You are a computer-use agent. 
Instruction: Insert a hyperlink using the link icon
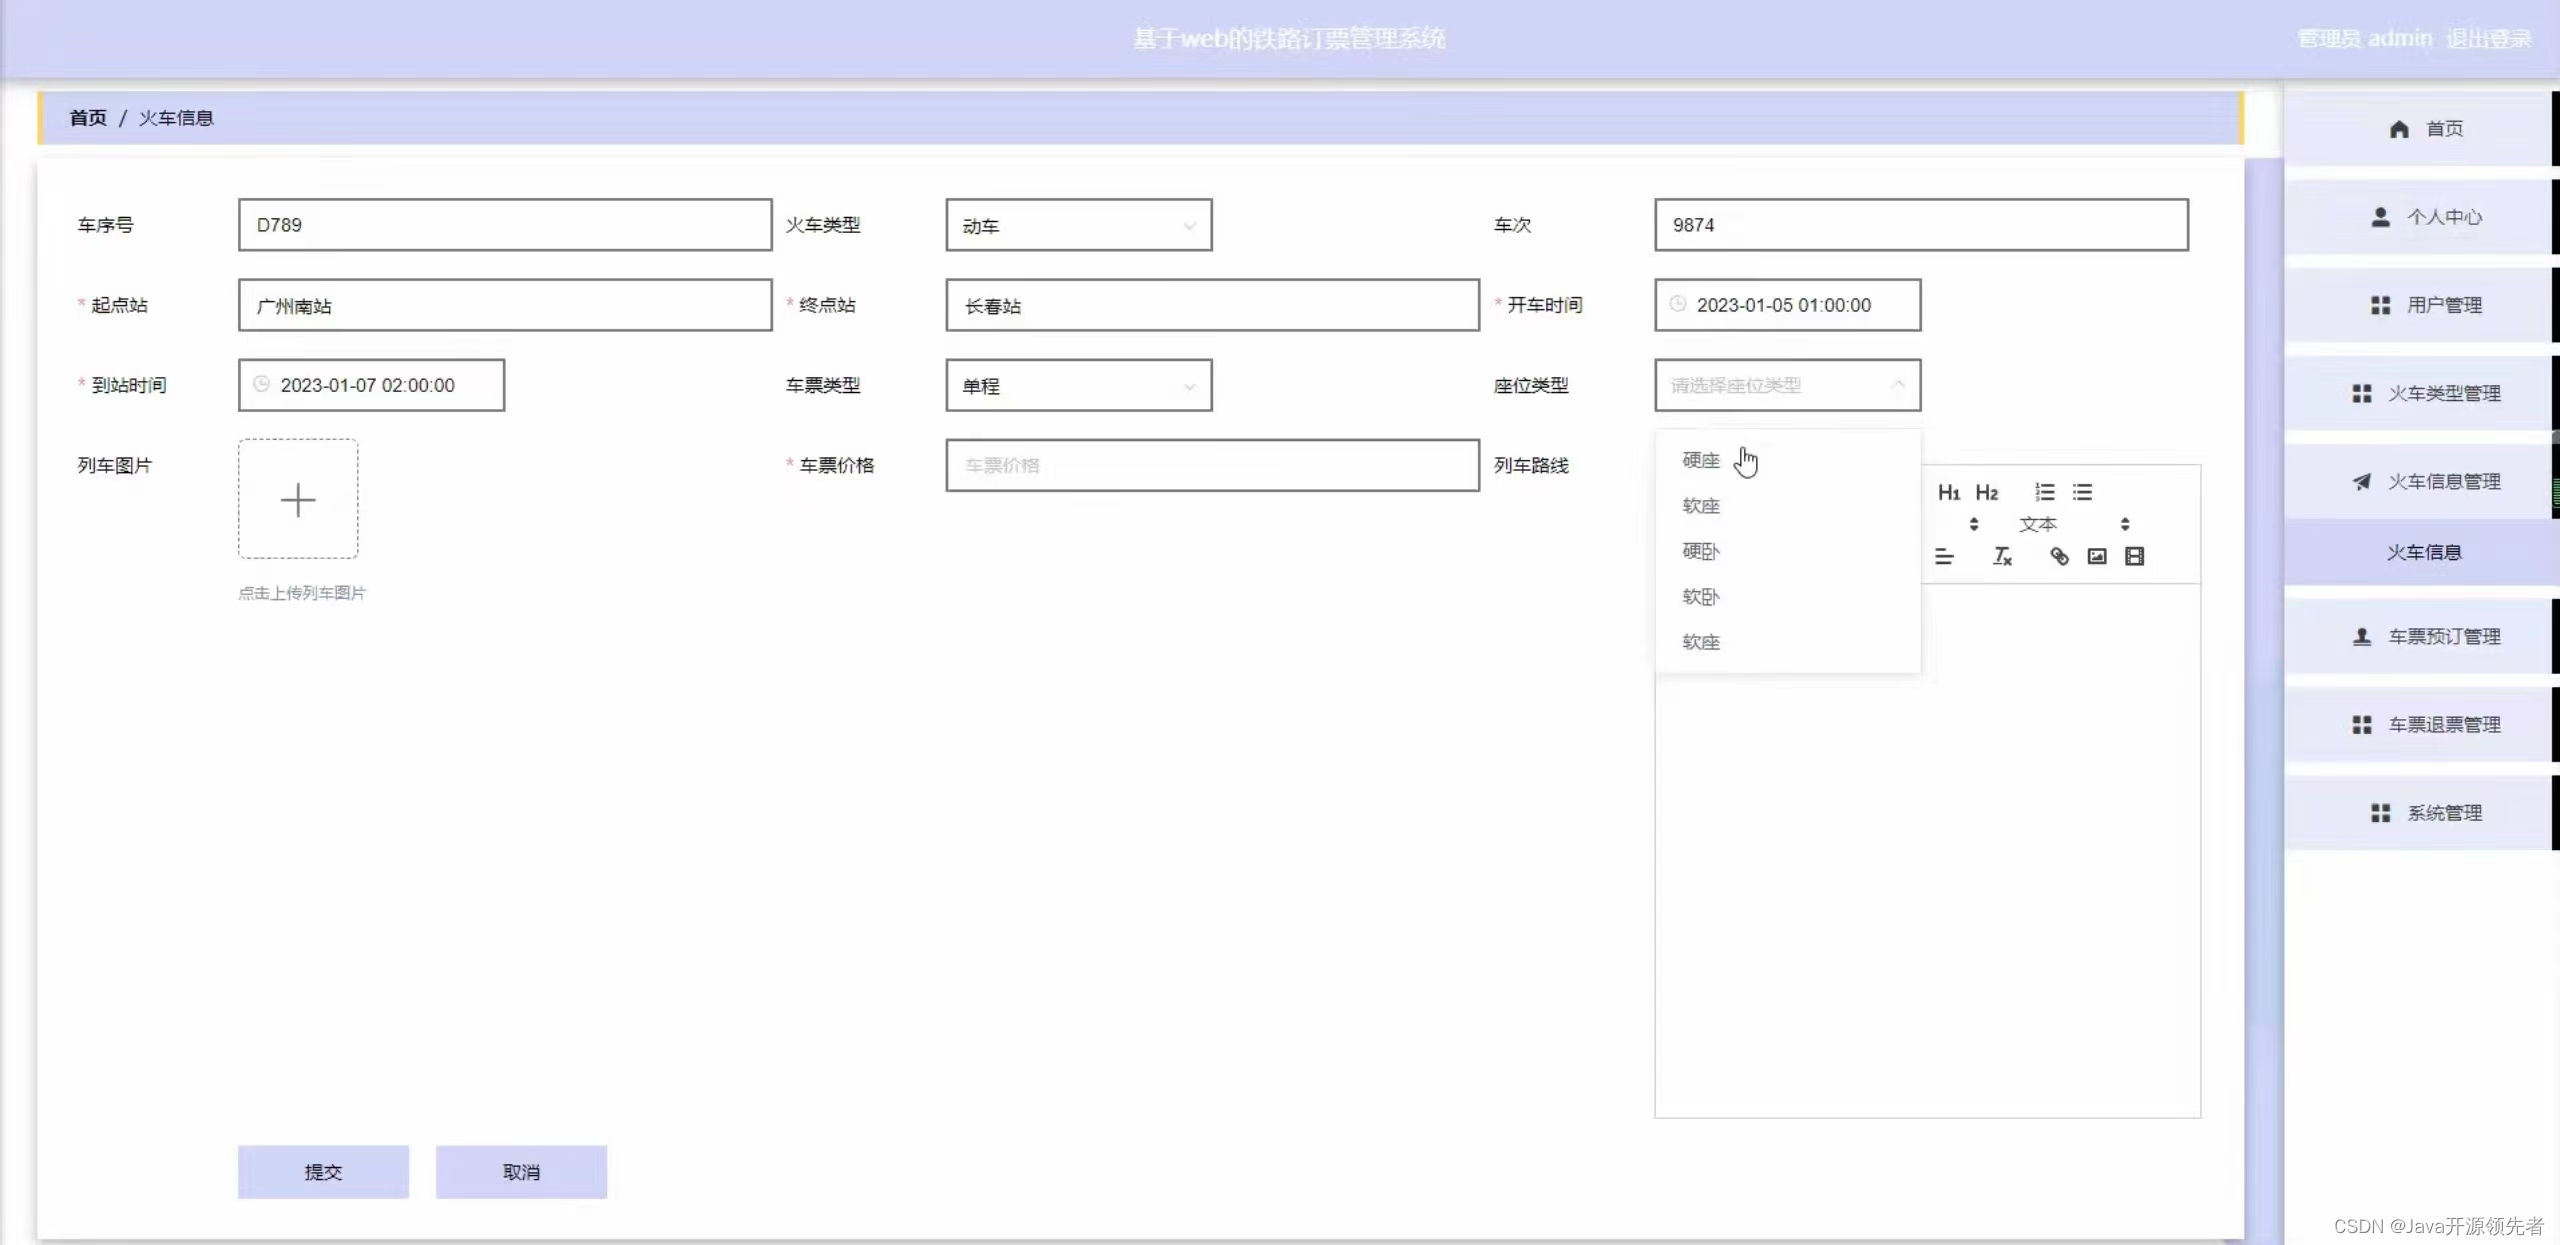(x=2059, y=556)
